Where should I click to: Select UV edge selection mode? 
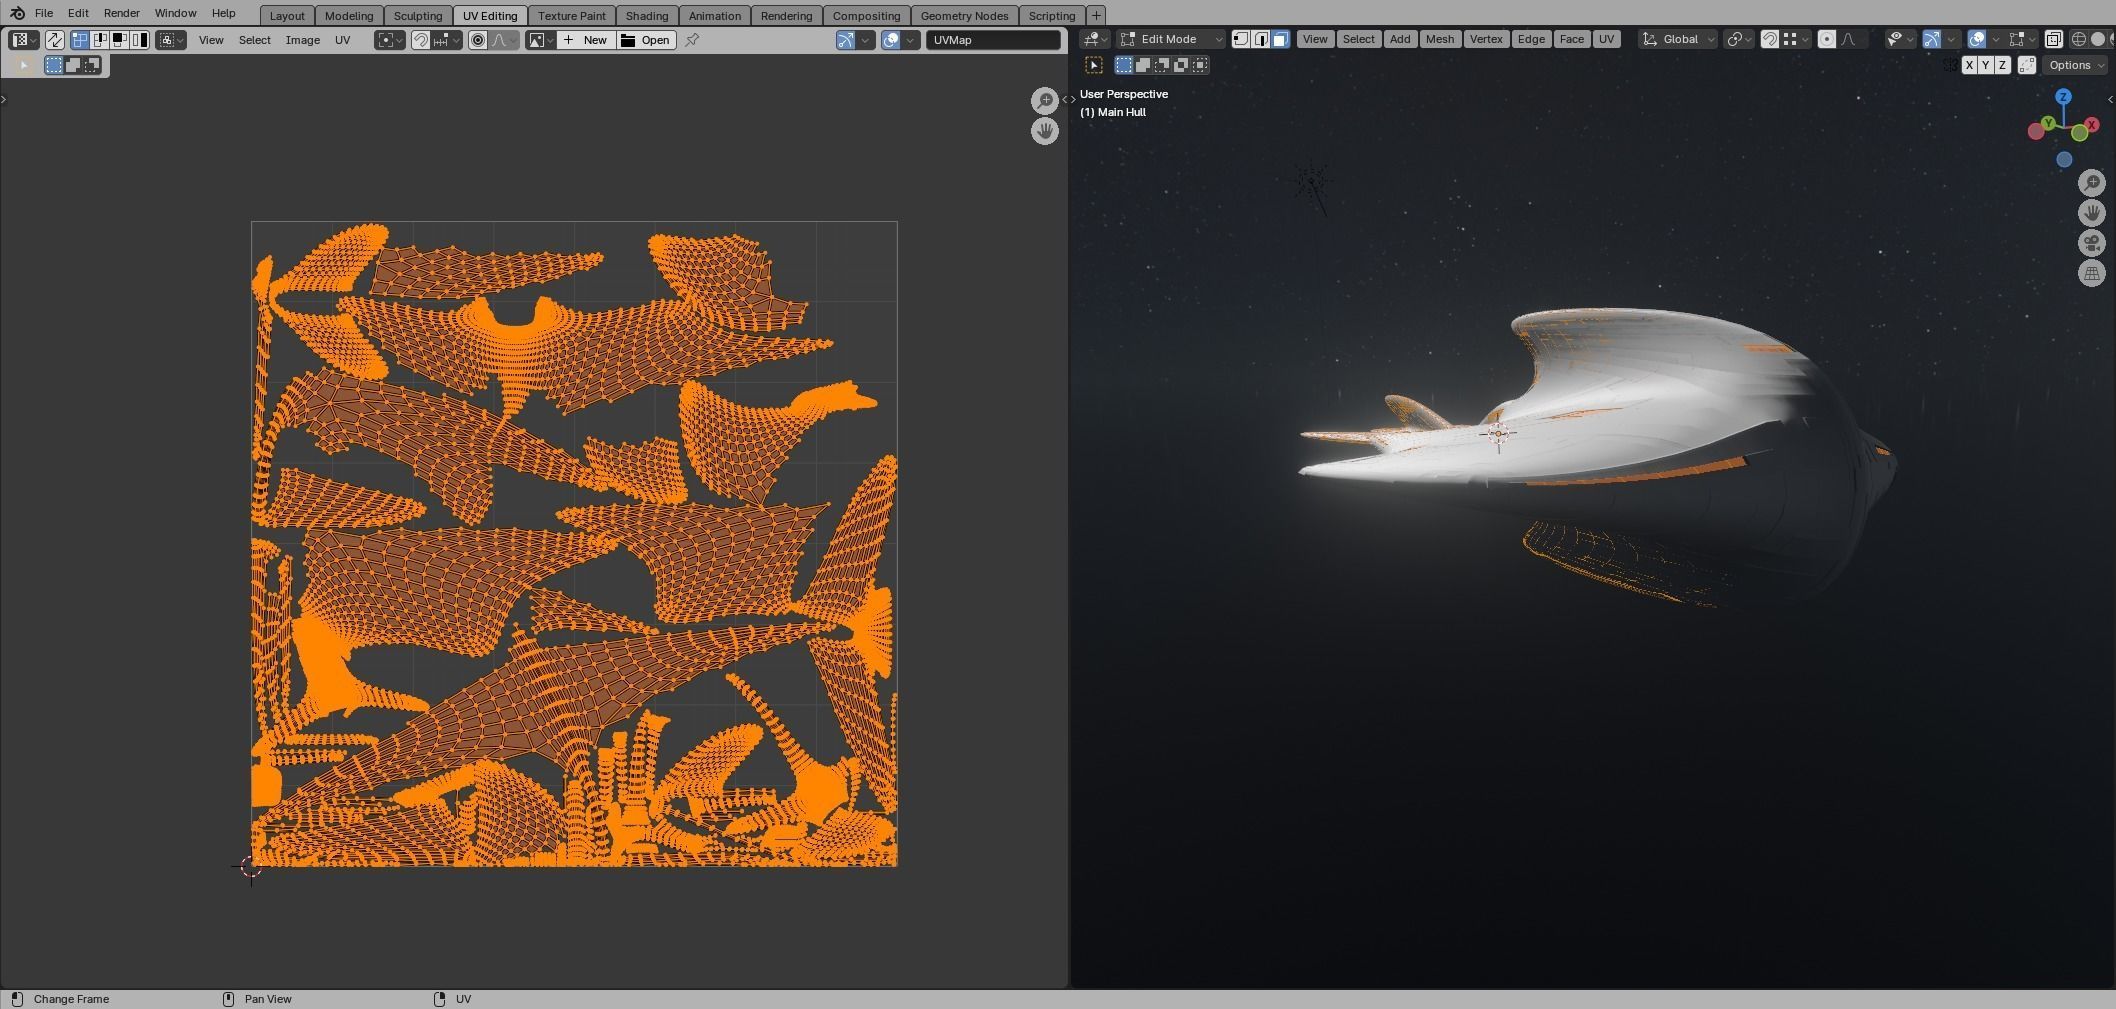click(100, 40)
